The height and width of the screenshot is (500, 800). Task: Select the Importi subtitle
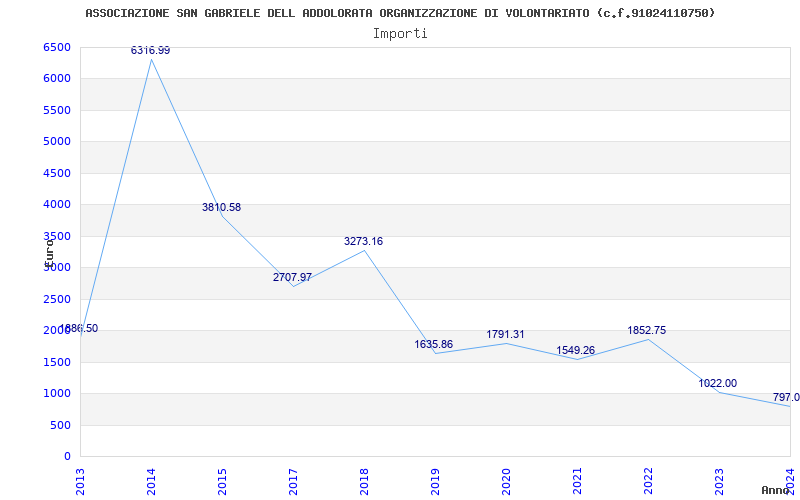point(400,34)
